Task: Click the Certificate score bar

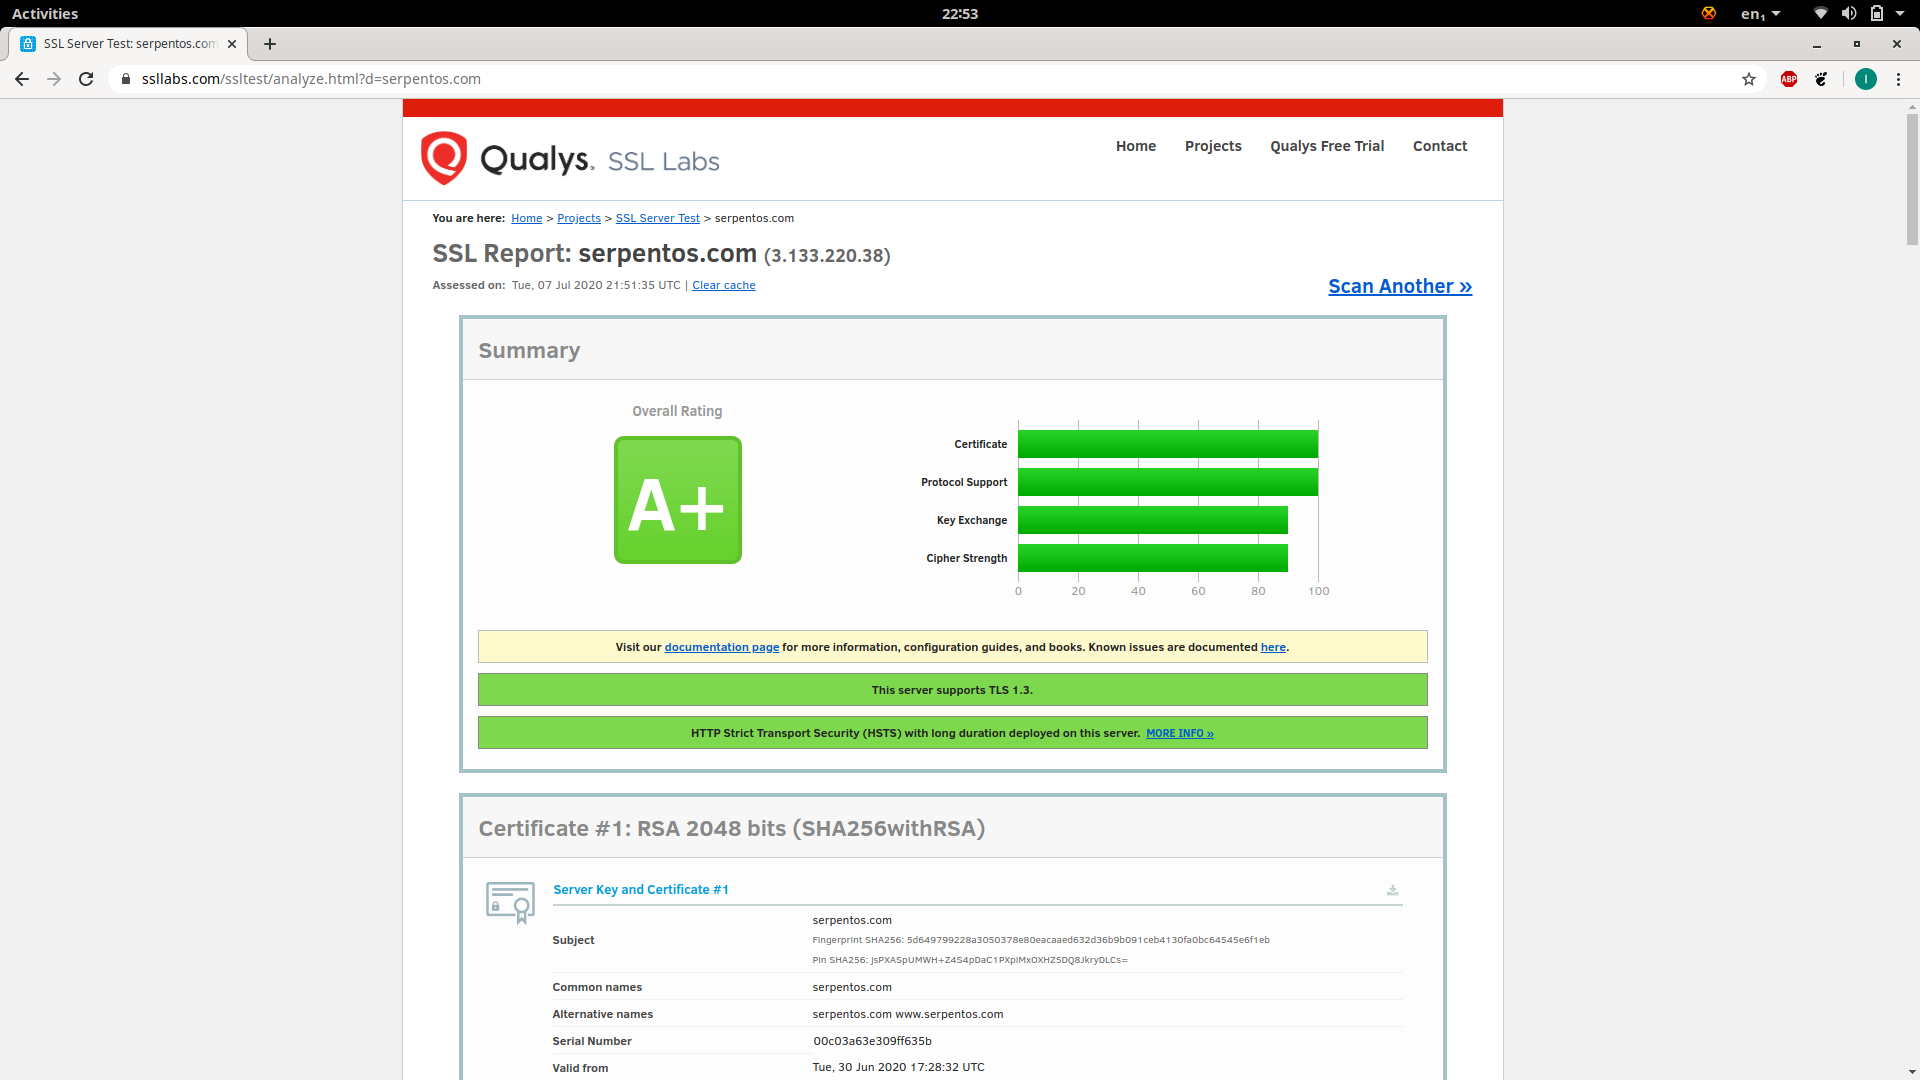Action: tap(1168, 444)
